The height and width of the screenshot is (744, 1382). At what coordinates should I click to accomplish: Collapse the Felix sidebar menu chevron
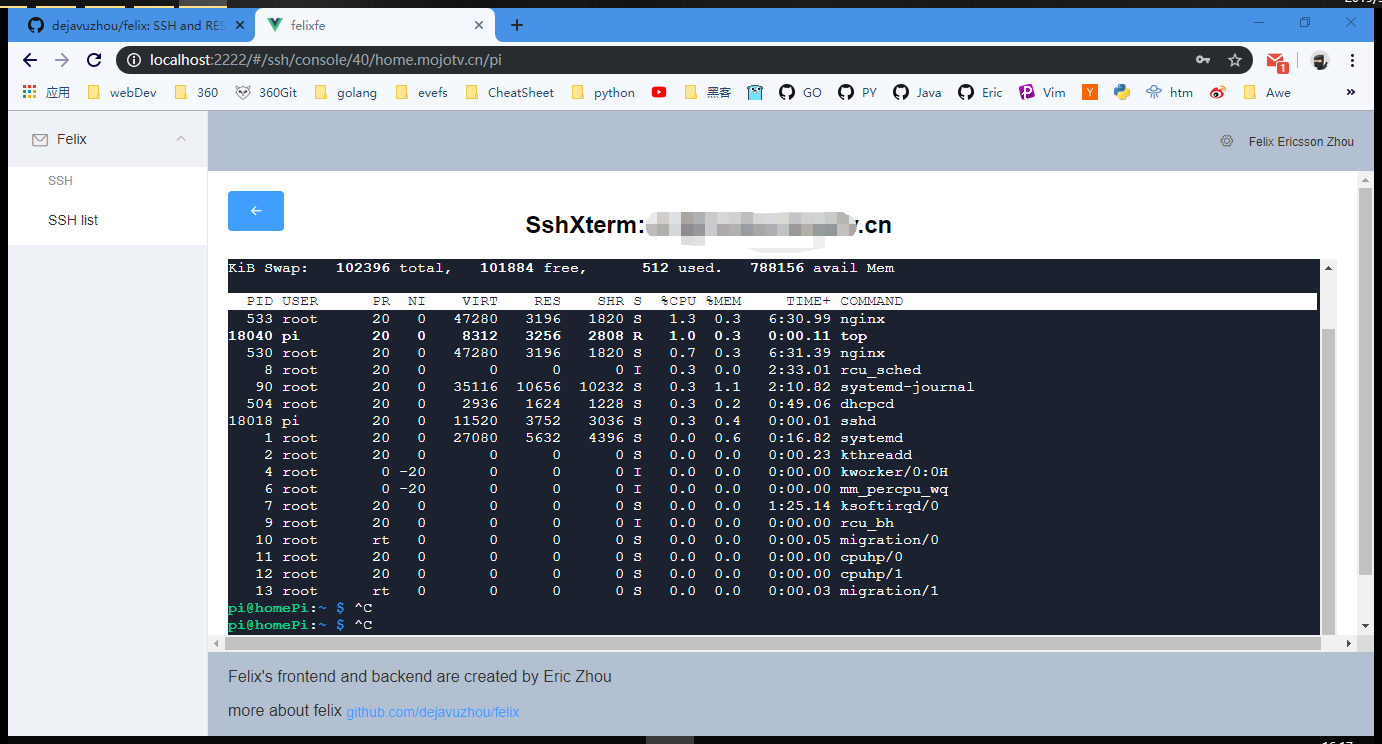click(x=181, y=139)
